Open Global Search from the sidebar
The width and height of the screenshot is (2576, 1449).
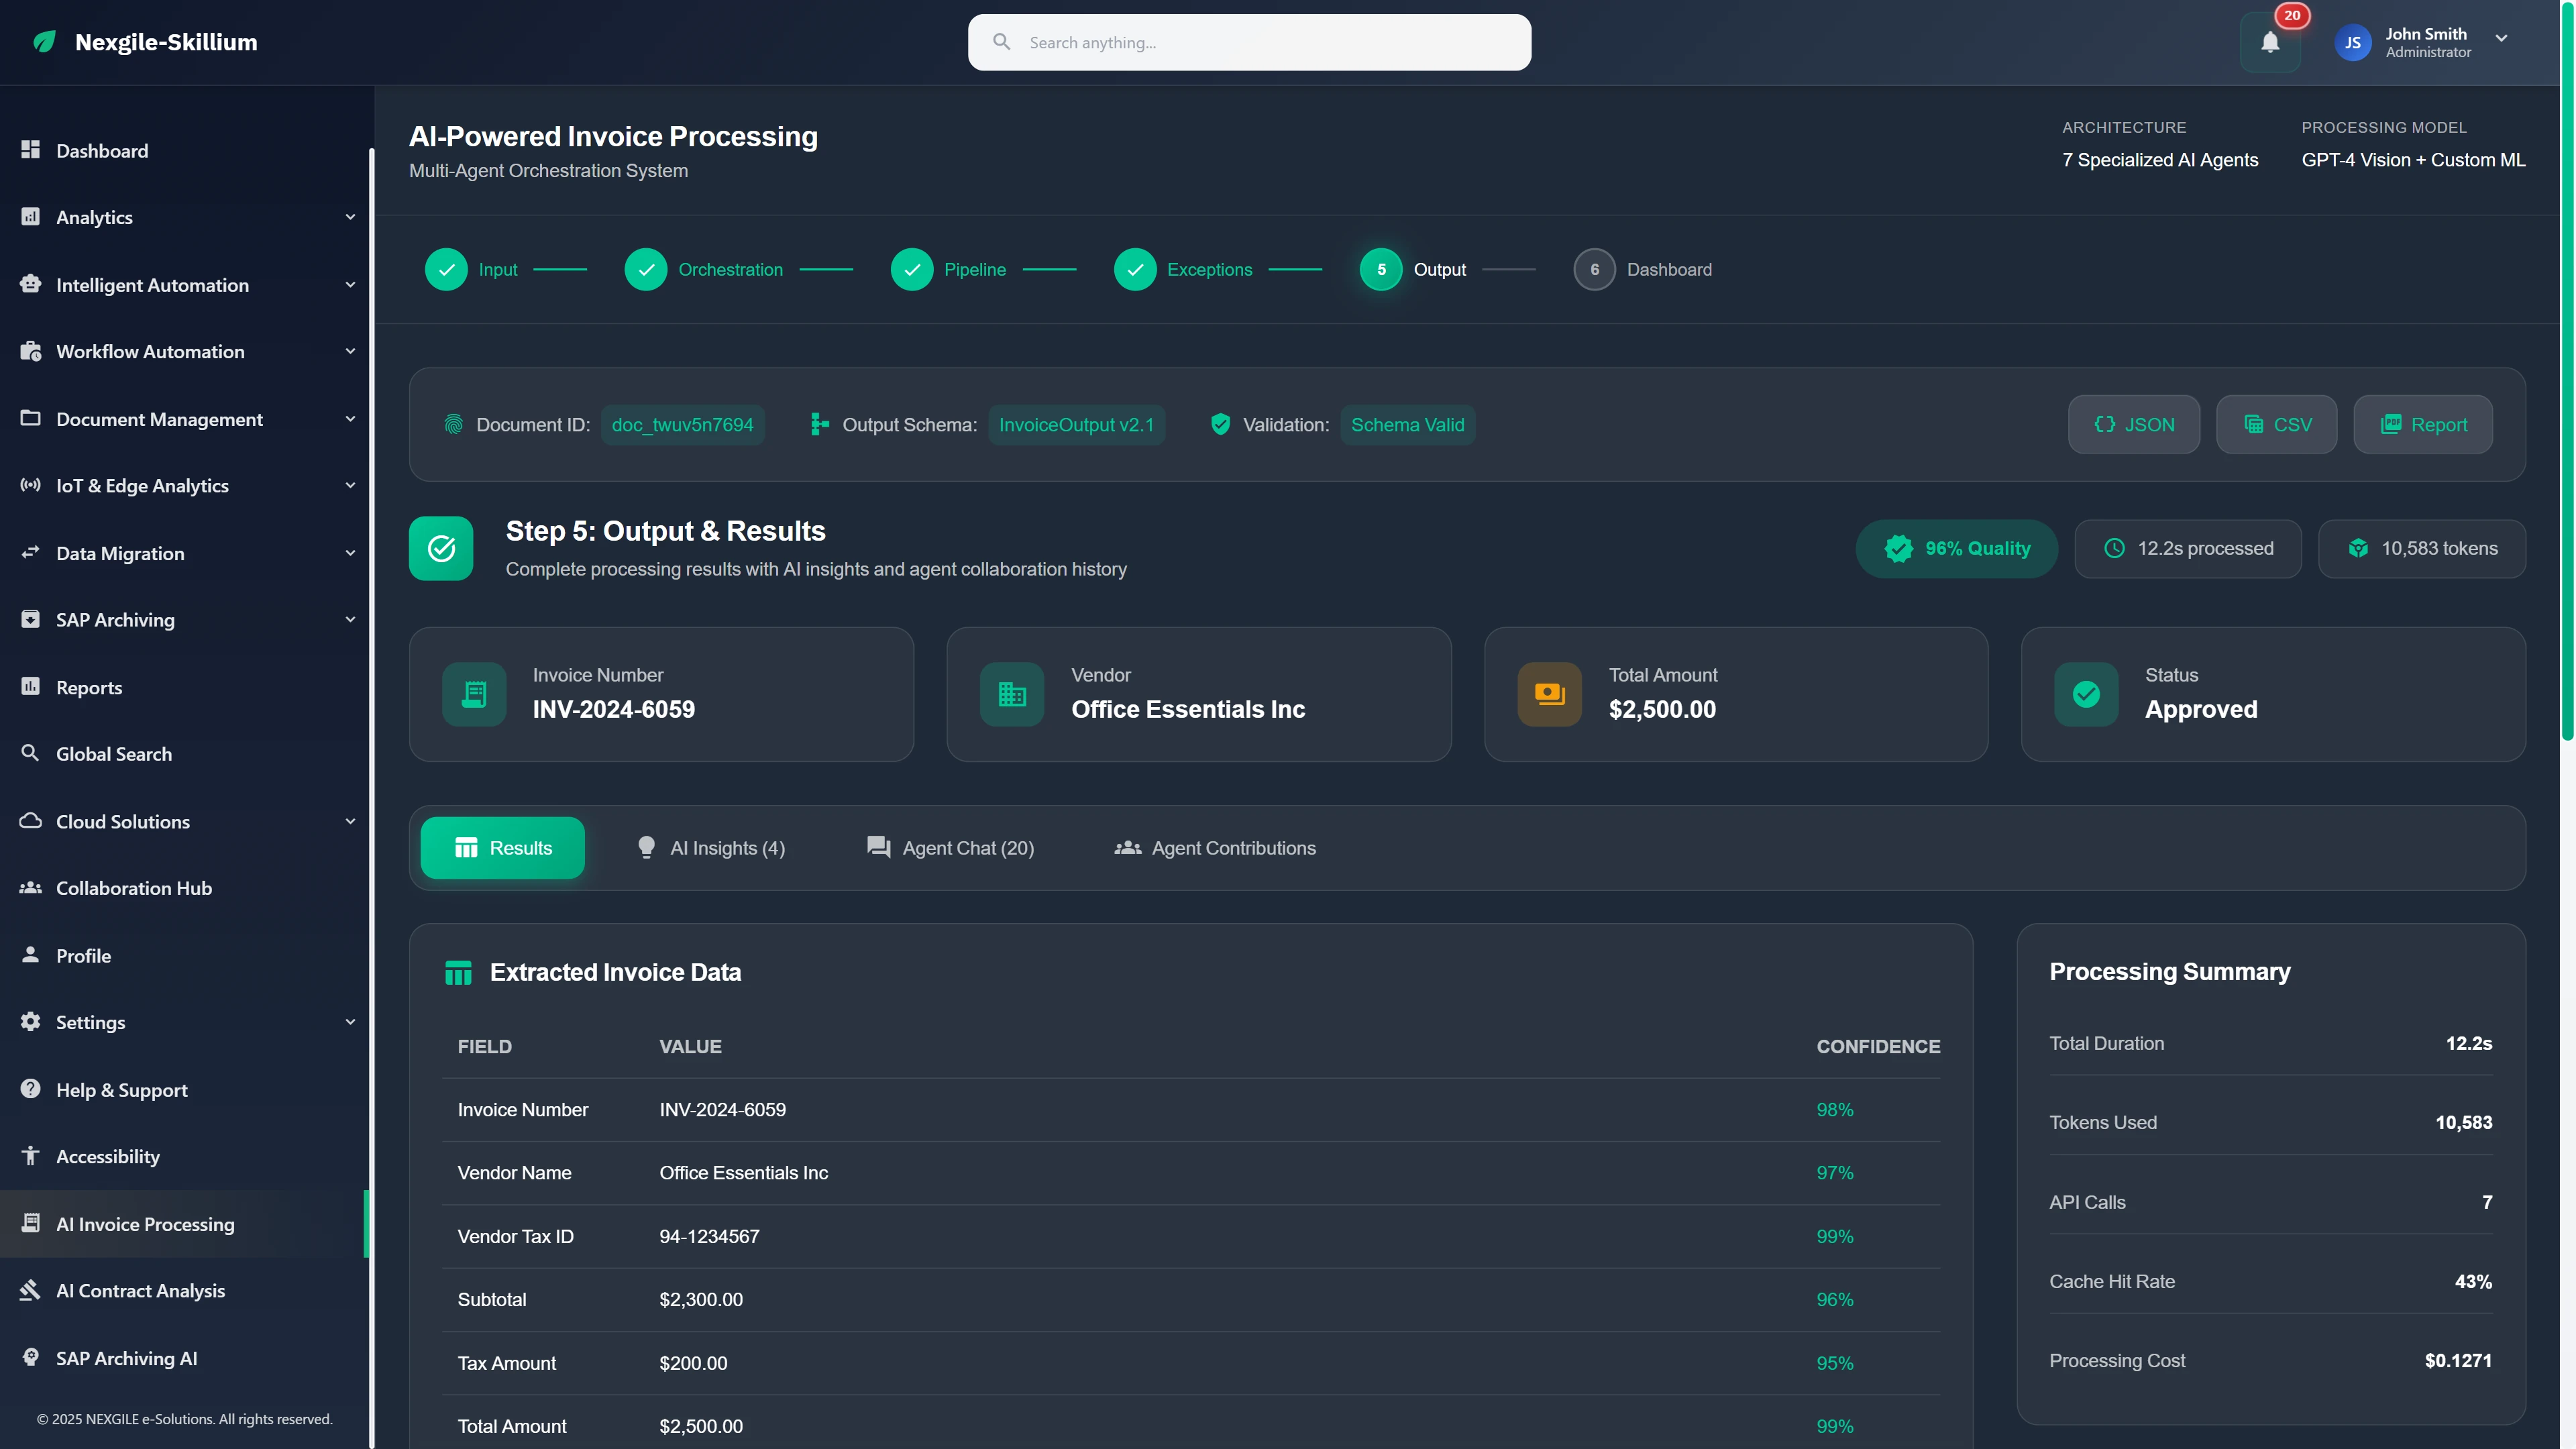pos(30,753)
